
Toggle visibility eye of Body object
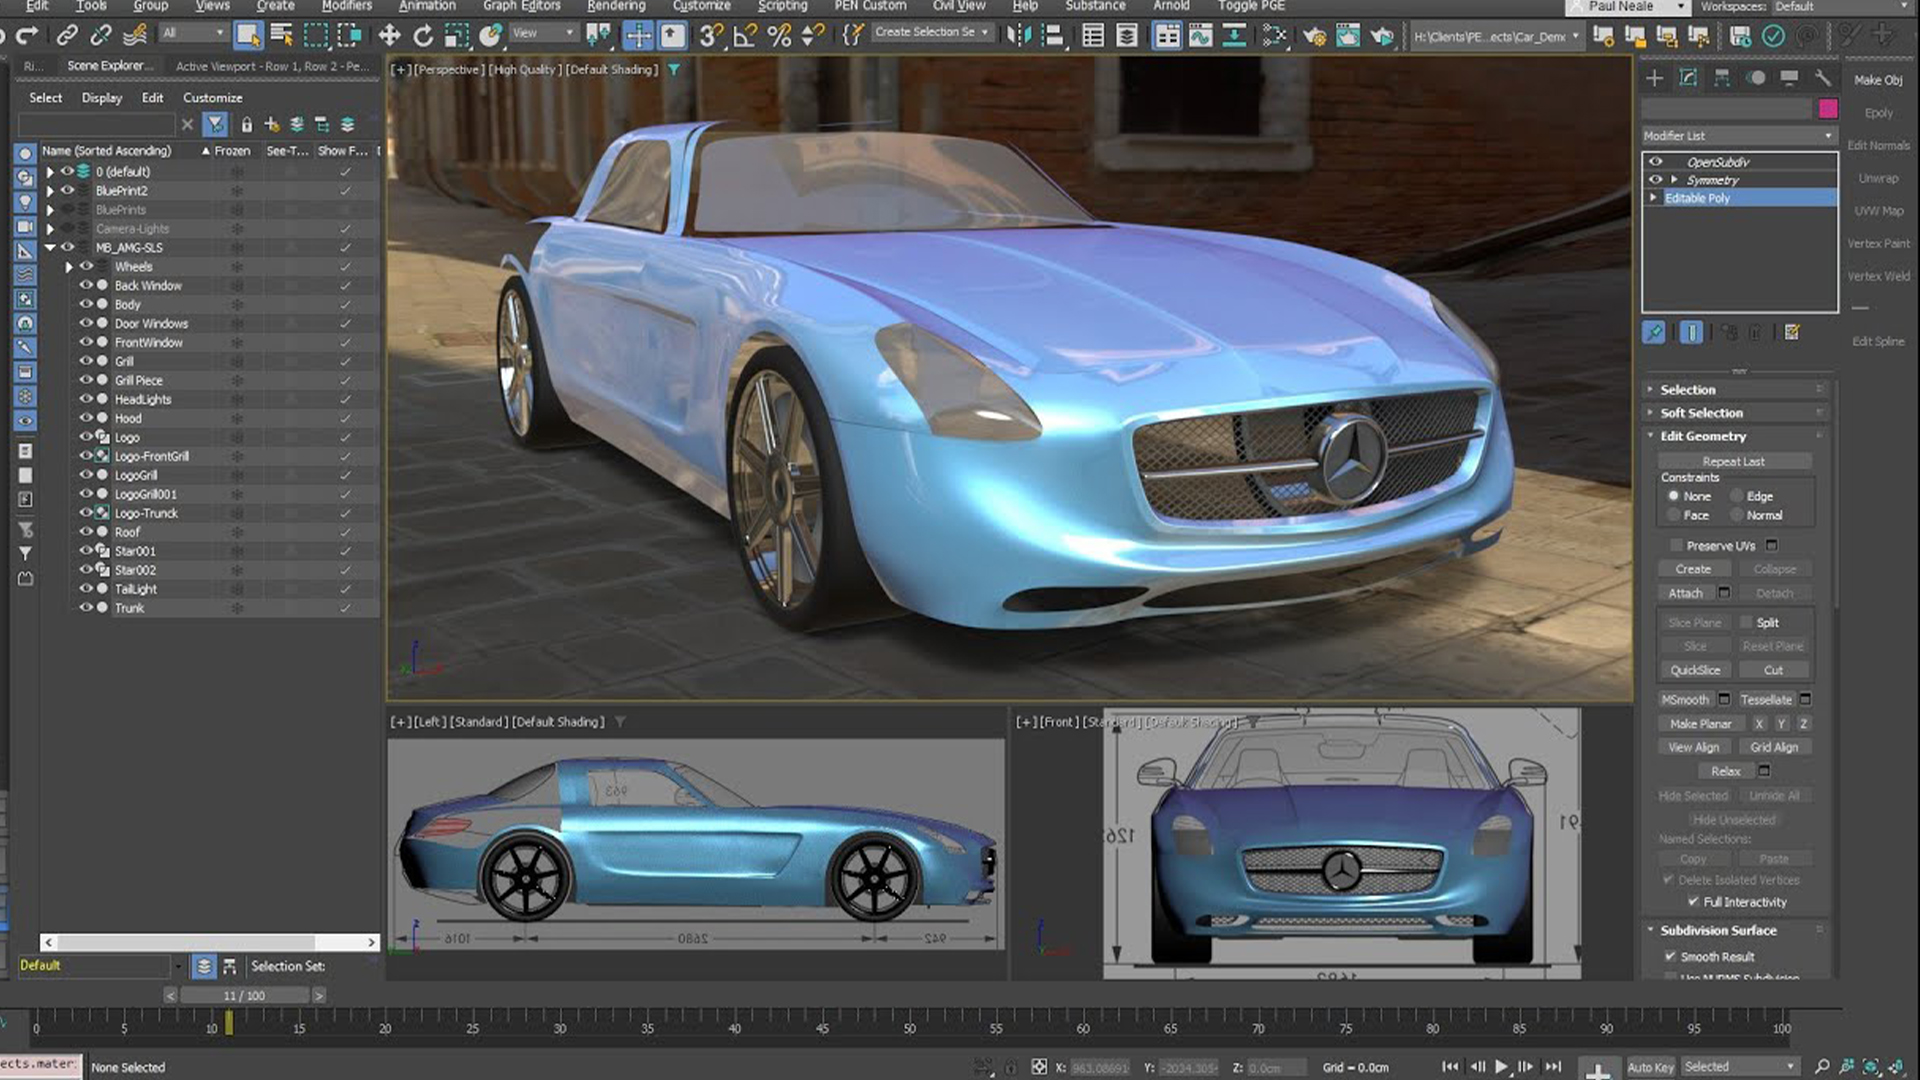86,304
